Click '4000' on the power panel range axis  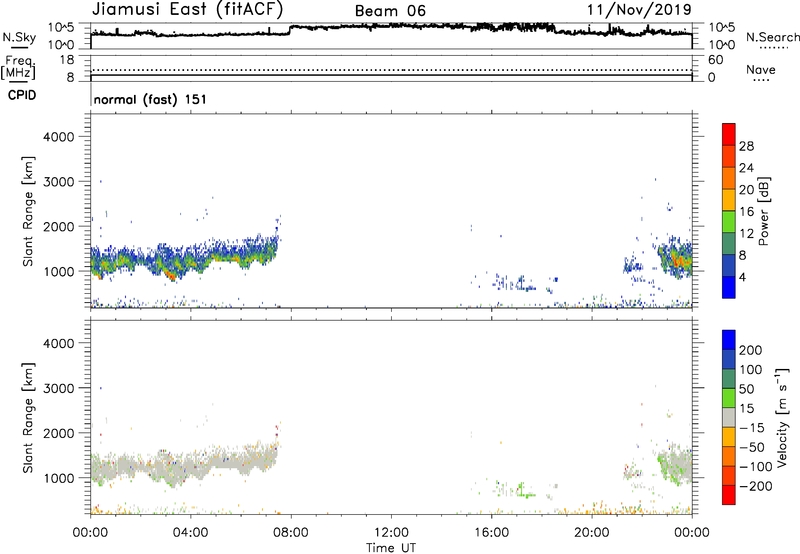pyautogui.click(x=59, y=137)
